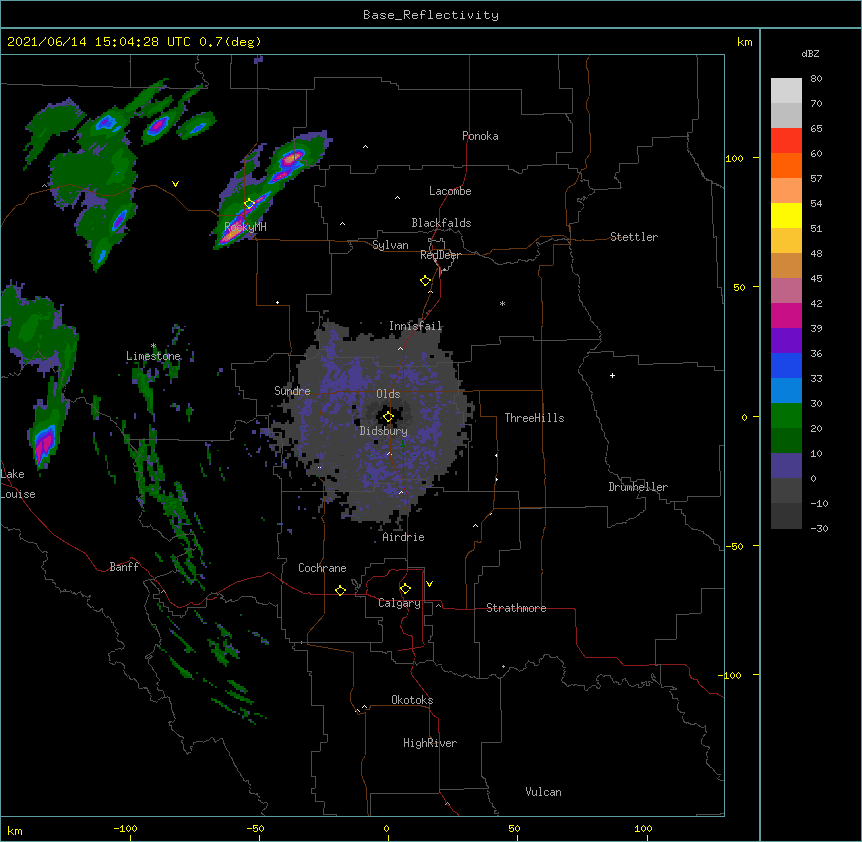
Task: Select the red 65-60 dBZ legend swatch
Action: [x=786, y=140]
